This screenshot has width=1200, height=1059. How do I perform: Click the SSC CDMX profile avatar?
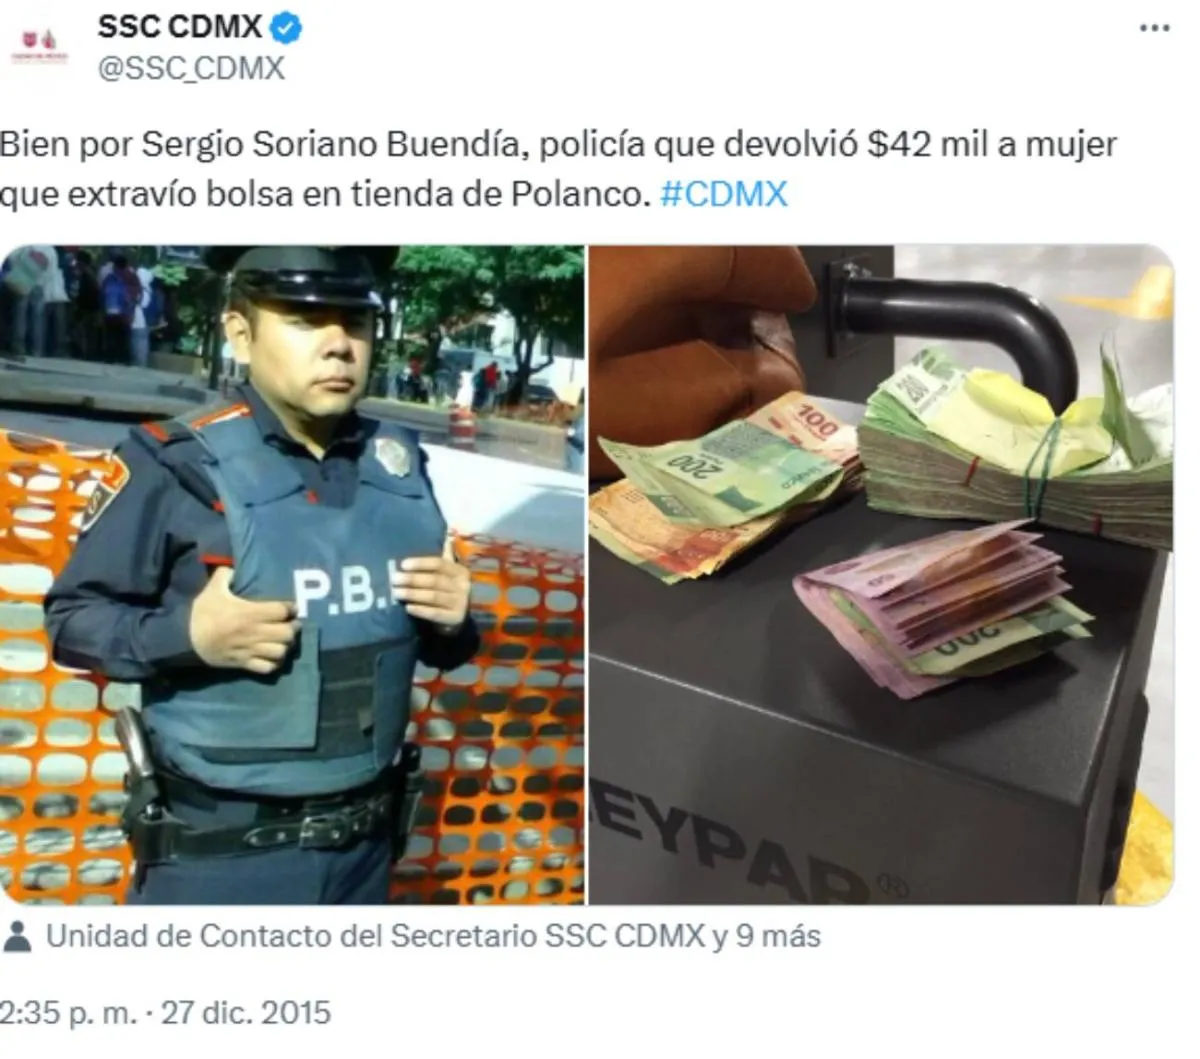pyautogui.click(x=38, y=46)
